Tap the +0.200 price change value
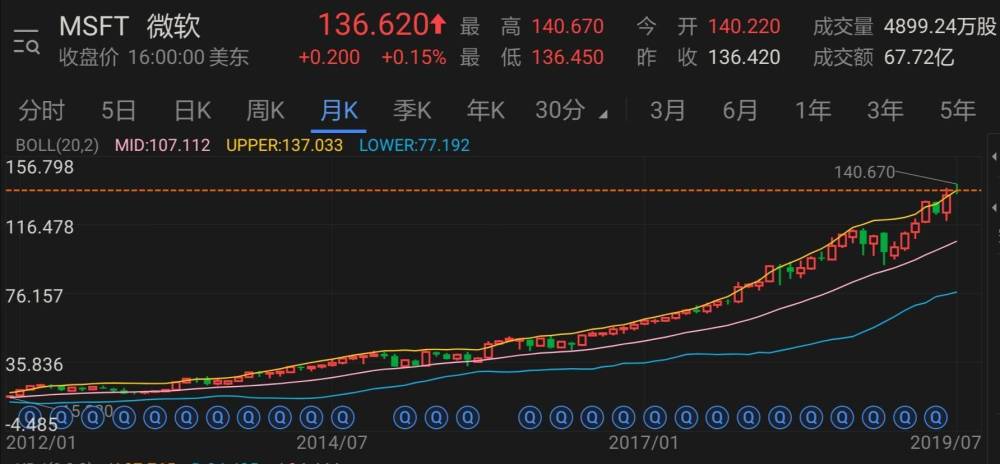This screenshot has height=464, width=1000. [x=329, y=57]
